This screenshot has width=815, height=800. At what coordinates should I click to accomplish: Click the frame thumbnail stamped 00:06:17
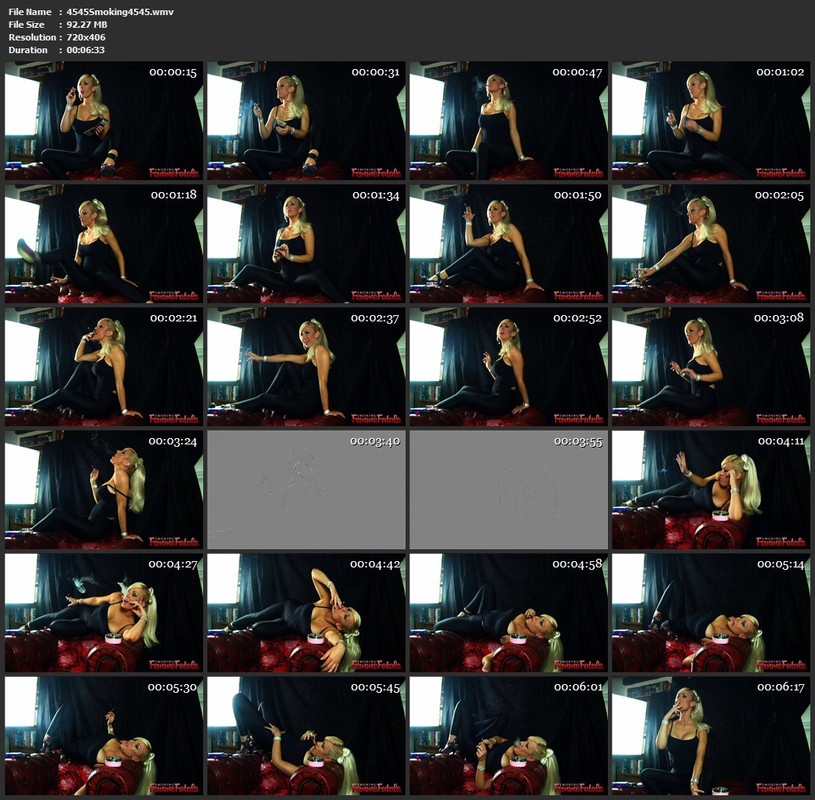(x=711, y=736)
